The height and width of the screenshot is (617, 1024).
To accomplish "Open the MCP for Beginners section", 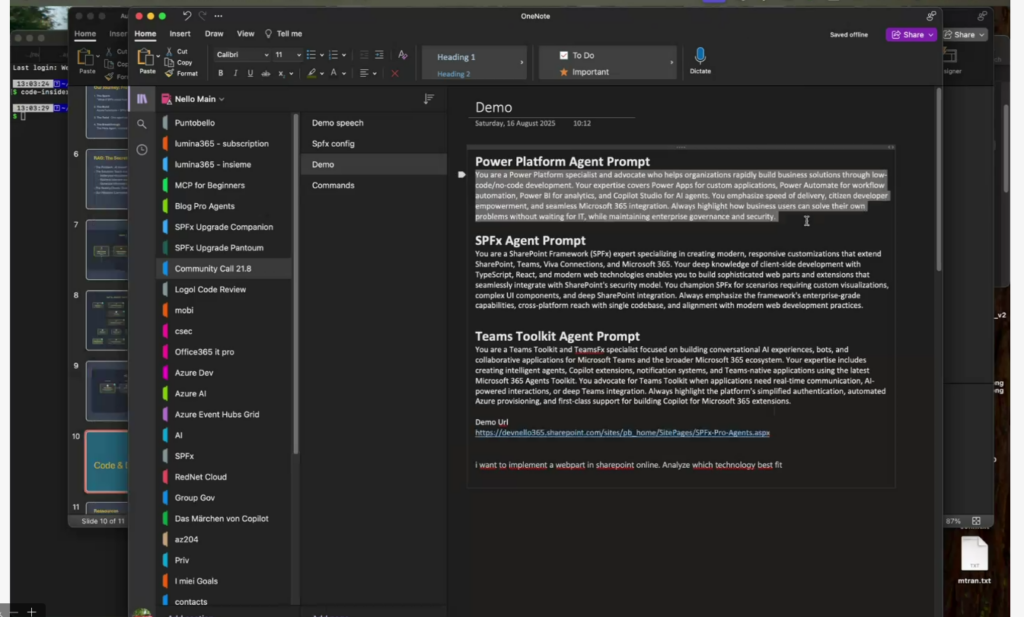I will point(224,185).
